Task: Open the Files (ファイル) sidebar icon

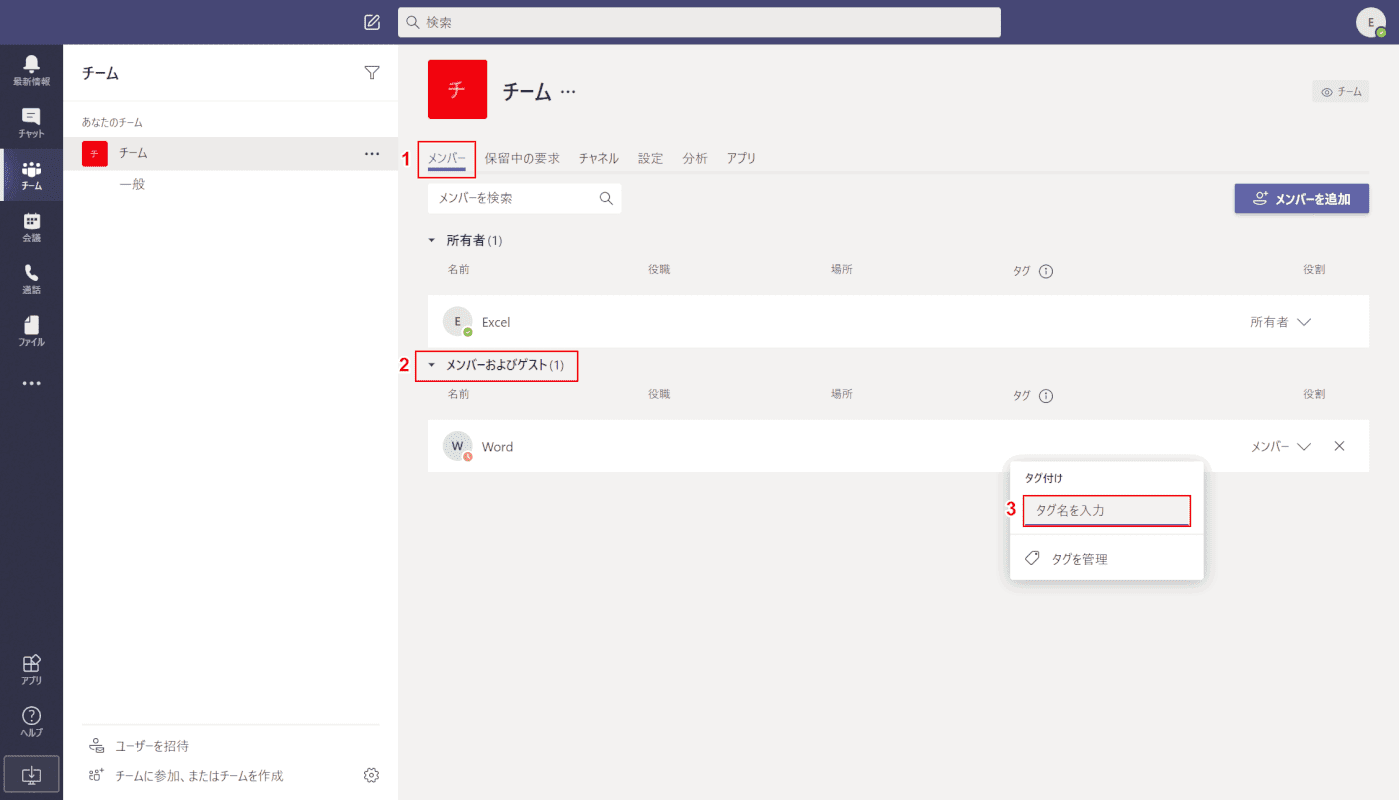Action: pos(31,331)
